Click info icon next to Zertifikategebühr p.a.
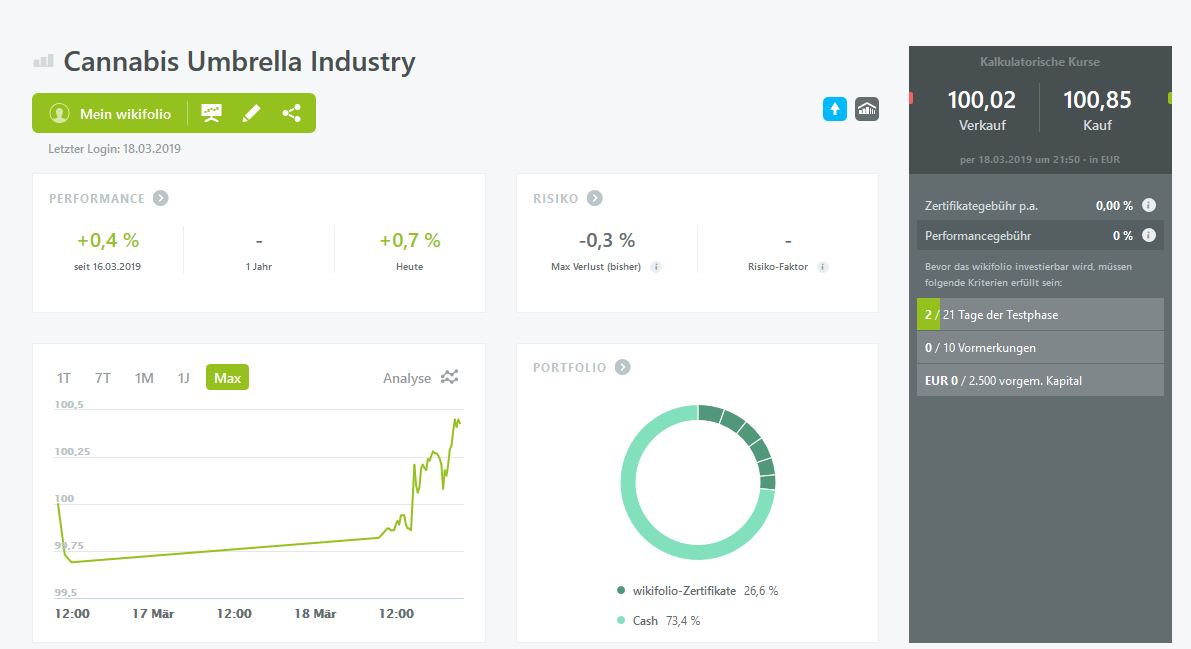1191x649 pixels. coord(1149,205)
